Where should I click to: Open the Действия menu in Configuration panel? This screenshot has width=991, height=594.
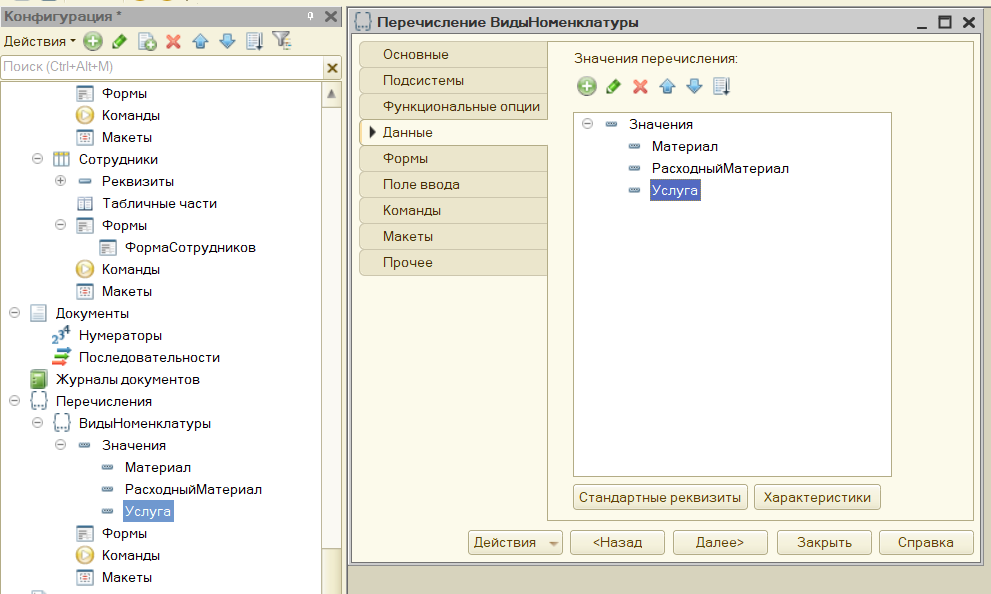pos(39,42)
